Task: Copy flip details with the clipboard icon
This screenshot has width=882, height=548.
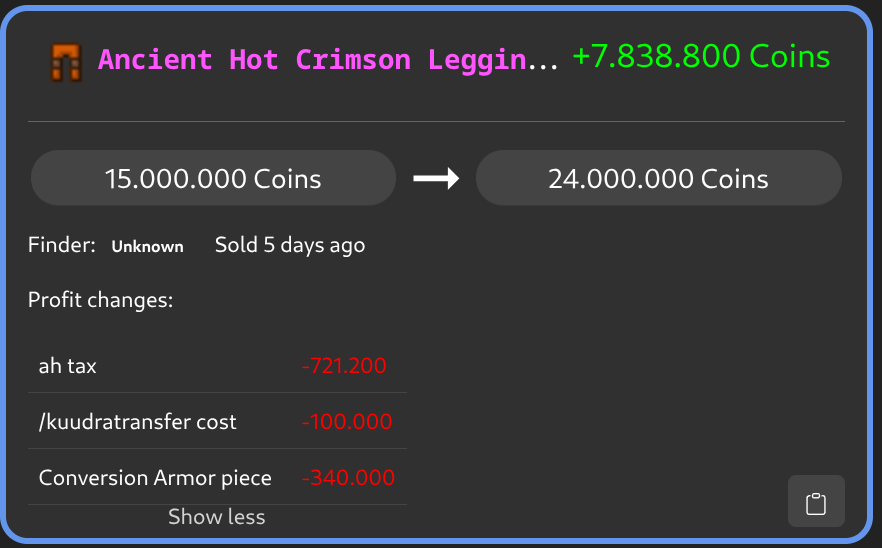Action: 816,502
